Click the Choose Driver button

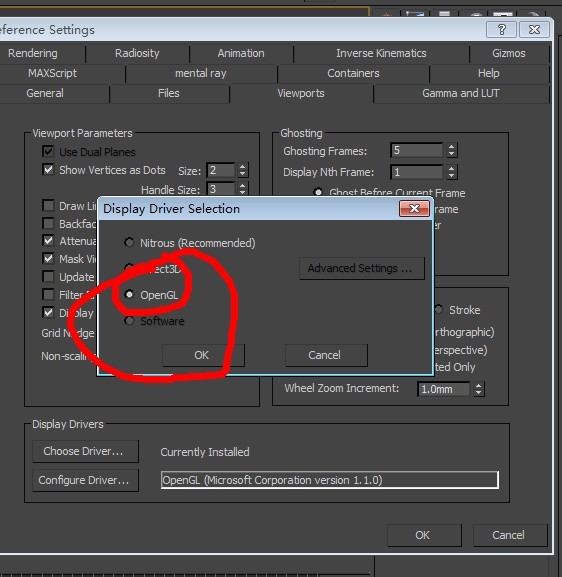coord(85,451)
